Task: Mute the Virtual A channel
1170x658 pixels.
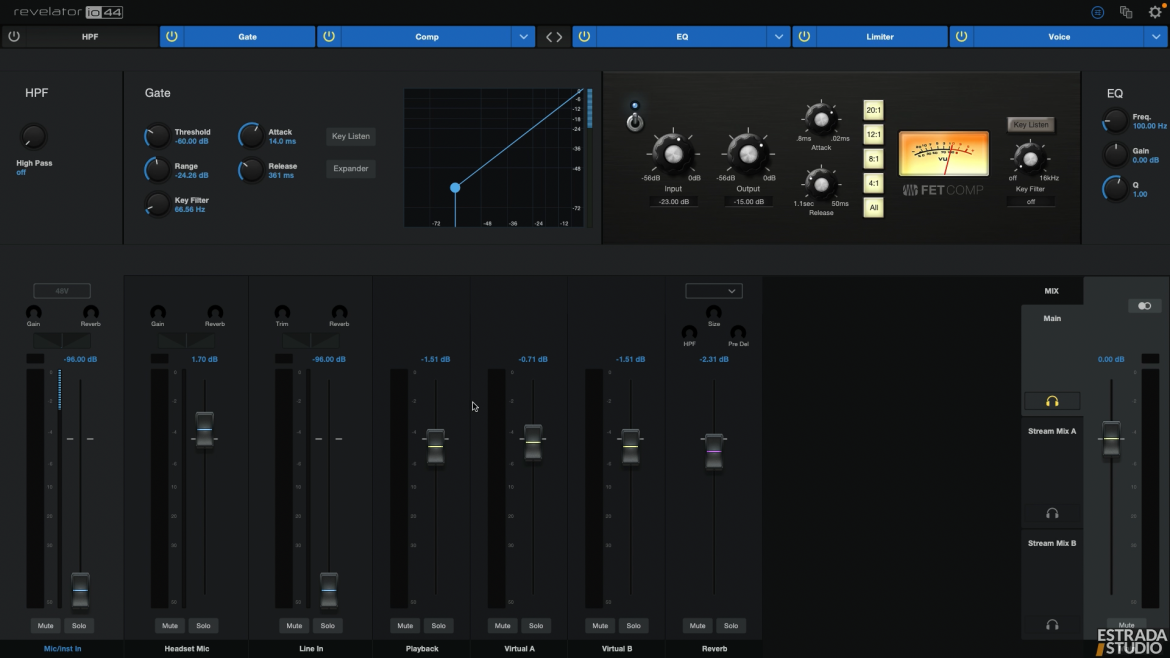Action: click(x=502, y=626)
